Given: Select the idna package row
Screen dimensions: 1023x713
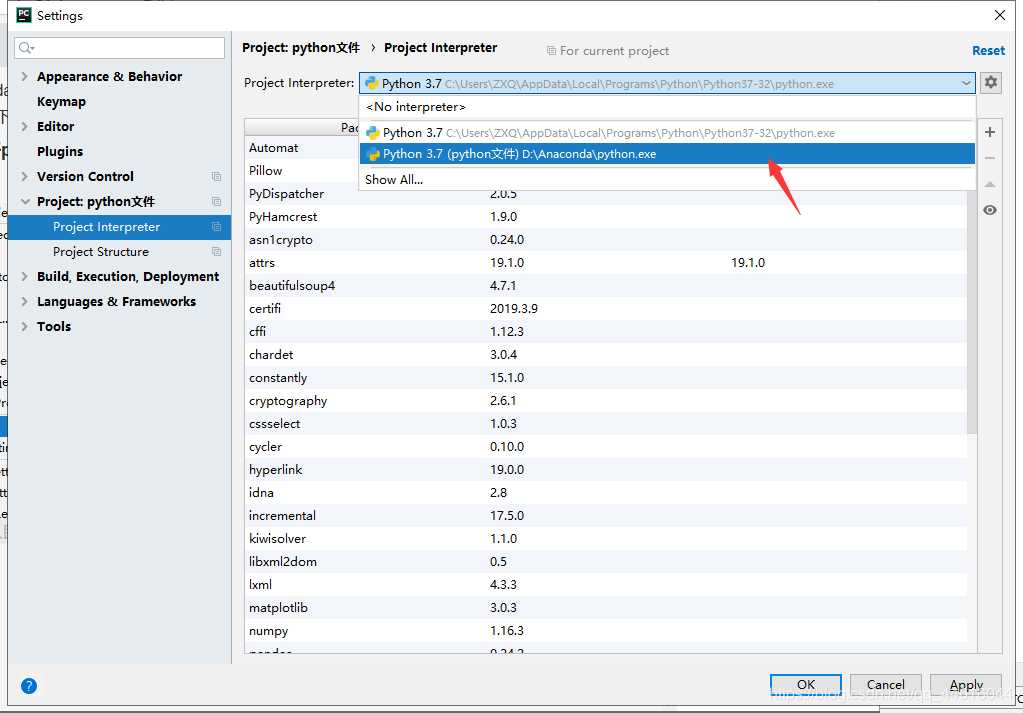Looking at the screenshot, I should (605, 493).
